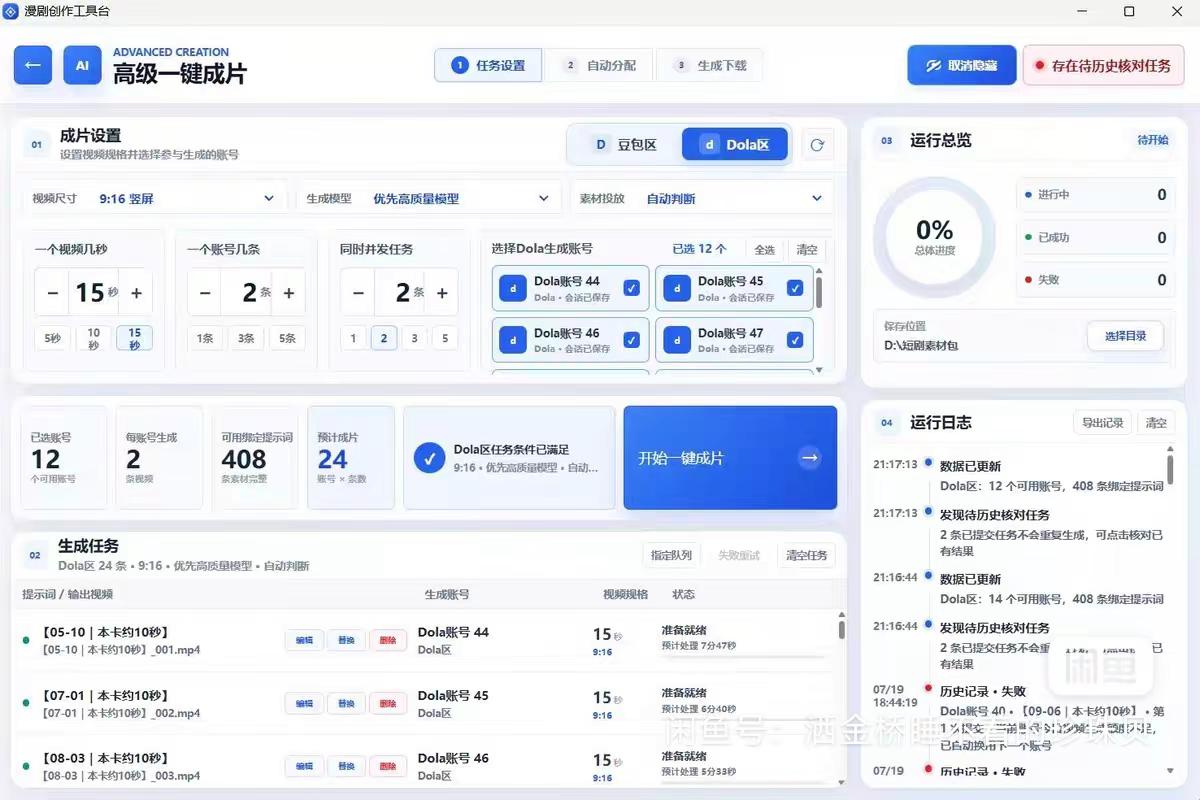Click the 0% overall progress ring
1200x800 pixels.
pos(934,238)
